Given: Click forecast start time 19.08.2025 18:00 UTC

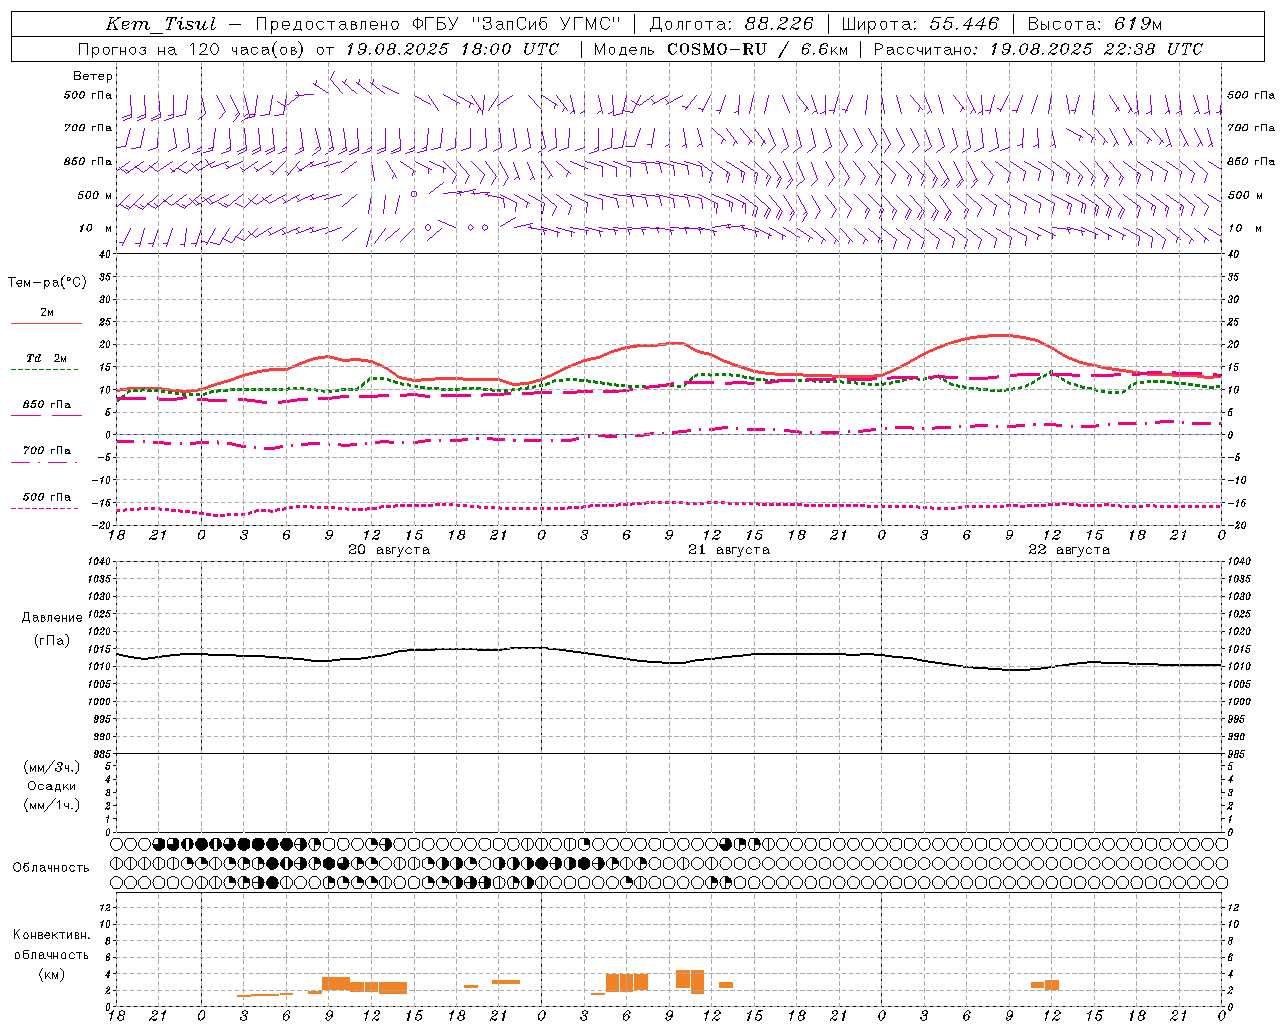Looking at the screenshot, I should 453,49.
